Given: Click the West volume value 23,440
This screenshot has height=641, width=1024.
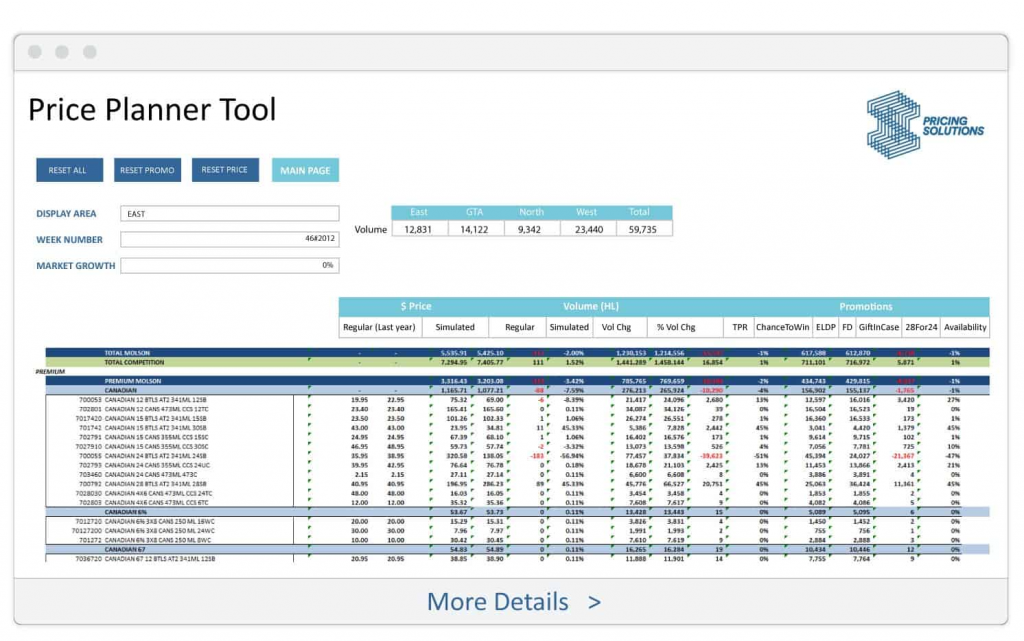Looking at the screenshot, I should 587,229.
